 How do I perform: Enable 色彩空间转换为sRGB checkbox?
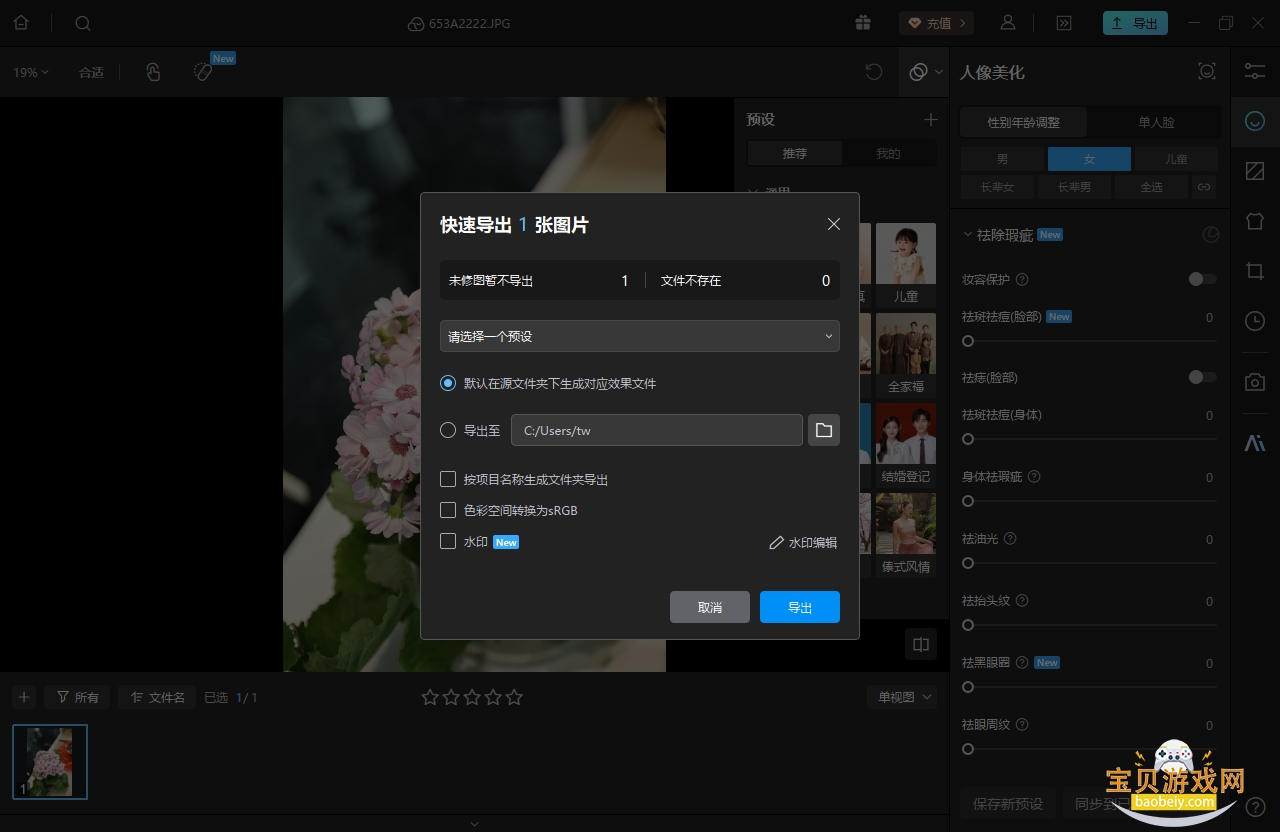point(448,510)
